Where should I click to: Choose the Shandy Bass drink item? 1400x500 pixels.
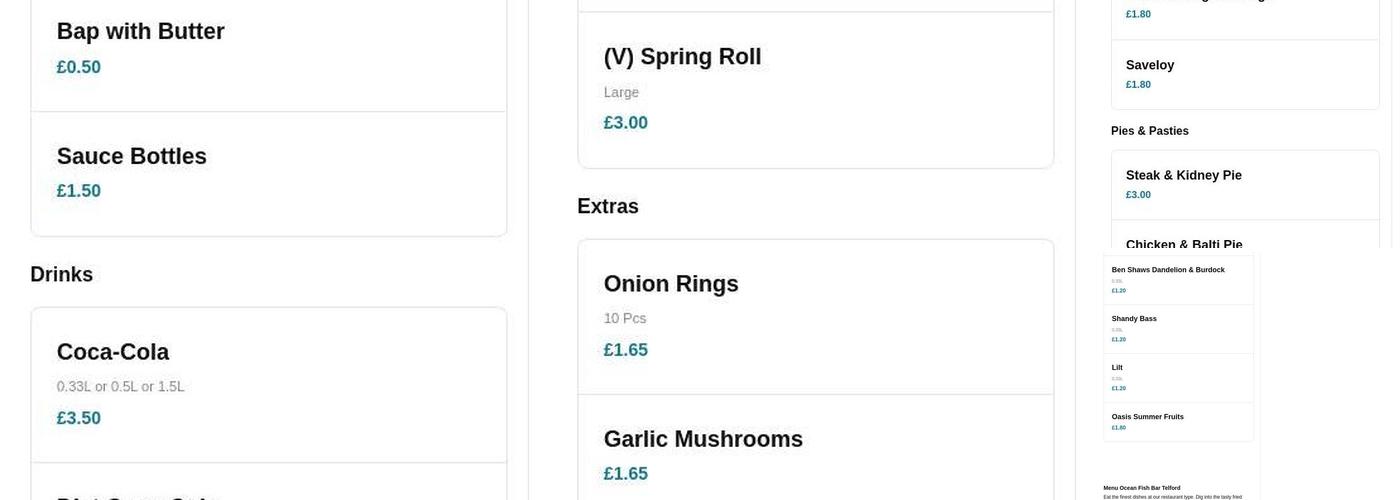pos(1178,329)
